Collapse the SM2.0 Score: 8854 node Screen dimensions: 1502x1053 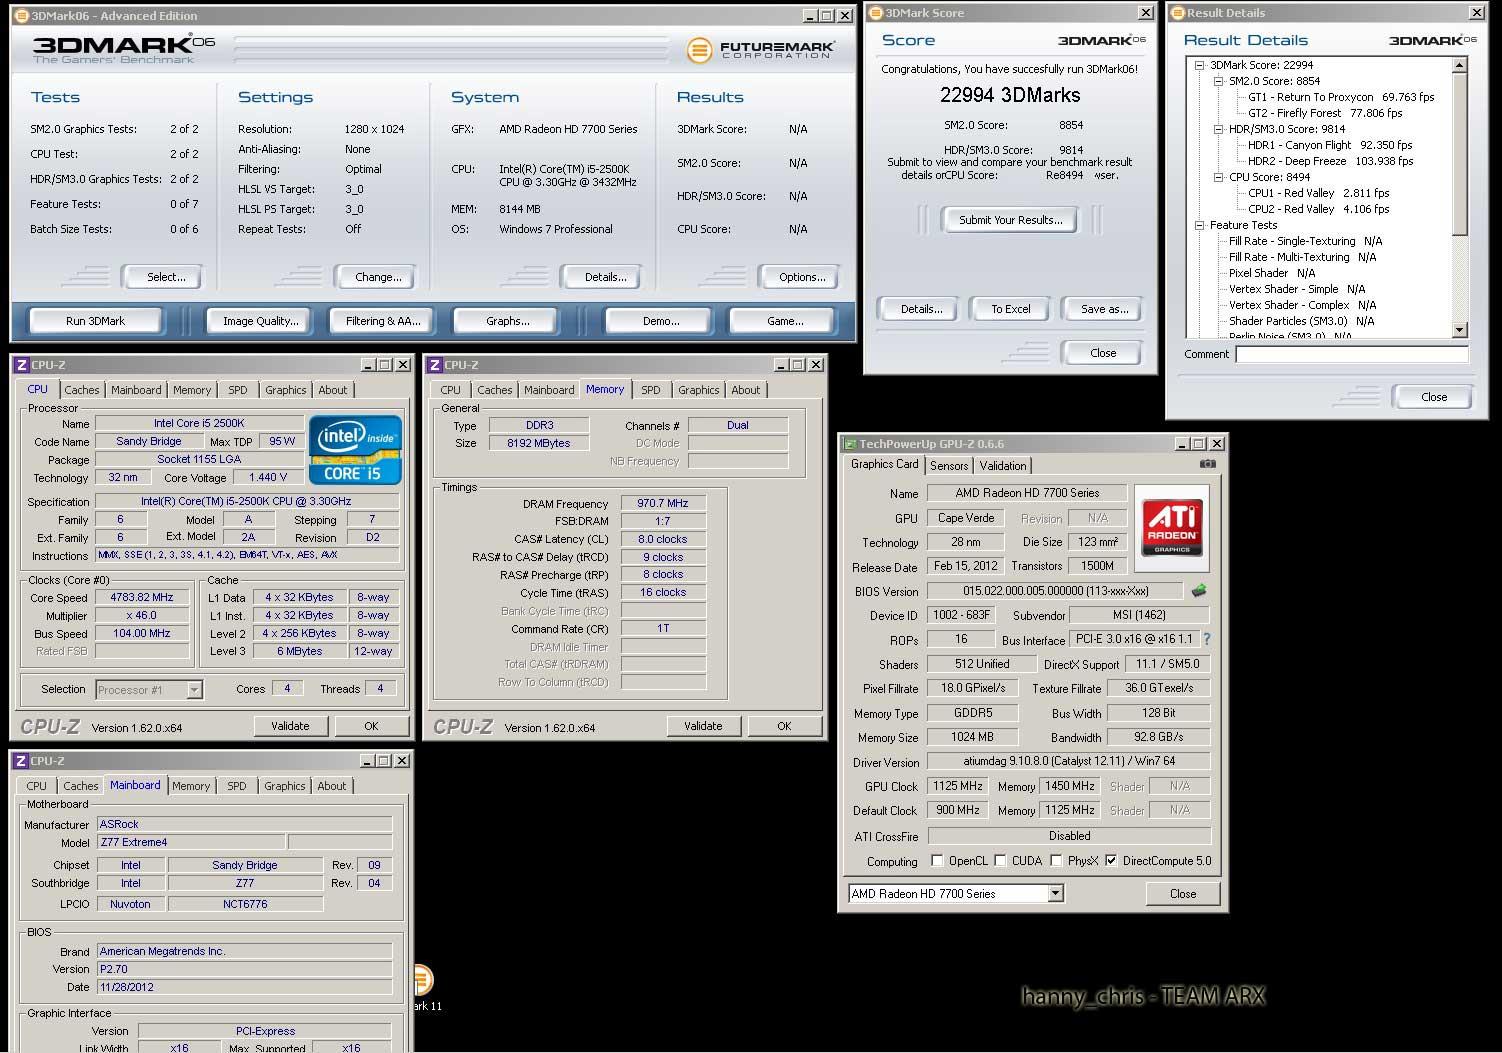pos(1218,81)
